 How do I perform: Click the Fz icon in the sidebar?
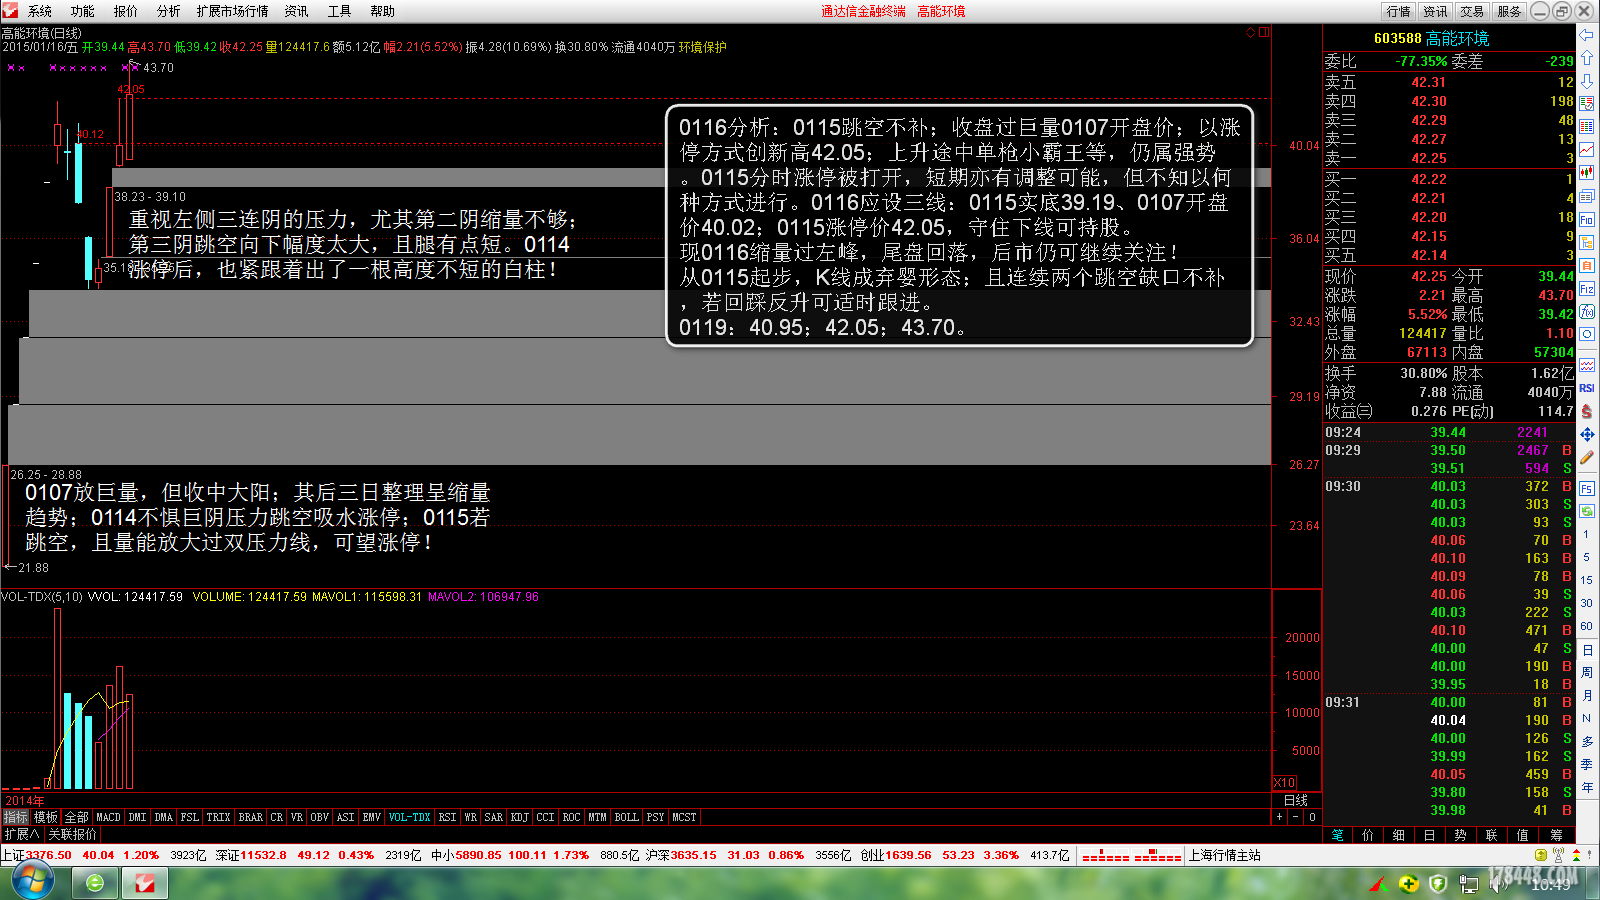tap(1587, 289)
